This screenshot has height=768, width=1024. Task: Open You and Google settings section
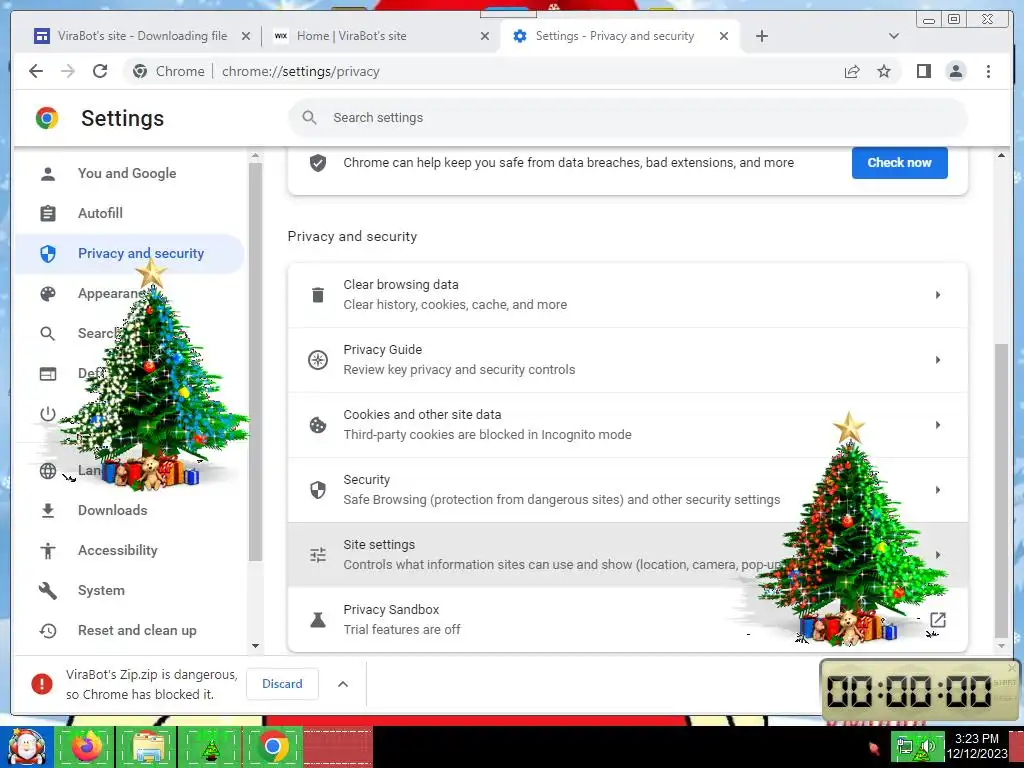129,174
